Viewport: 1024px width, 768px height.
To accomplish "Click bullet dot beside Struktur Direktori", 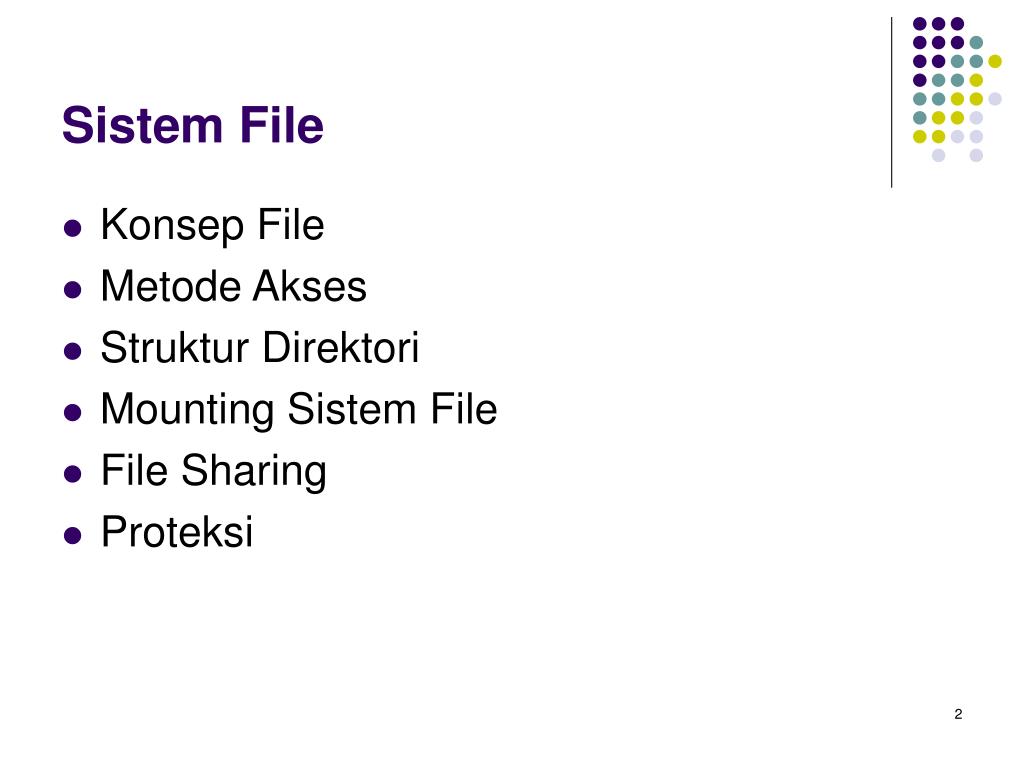I will tap(72, 351).
